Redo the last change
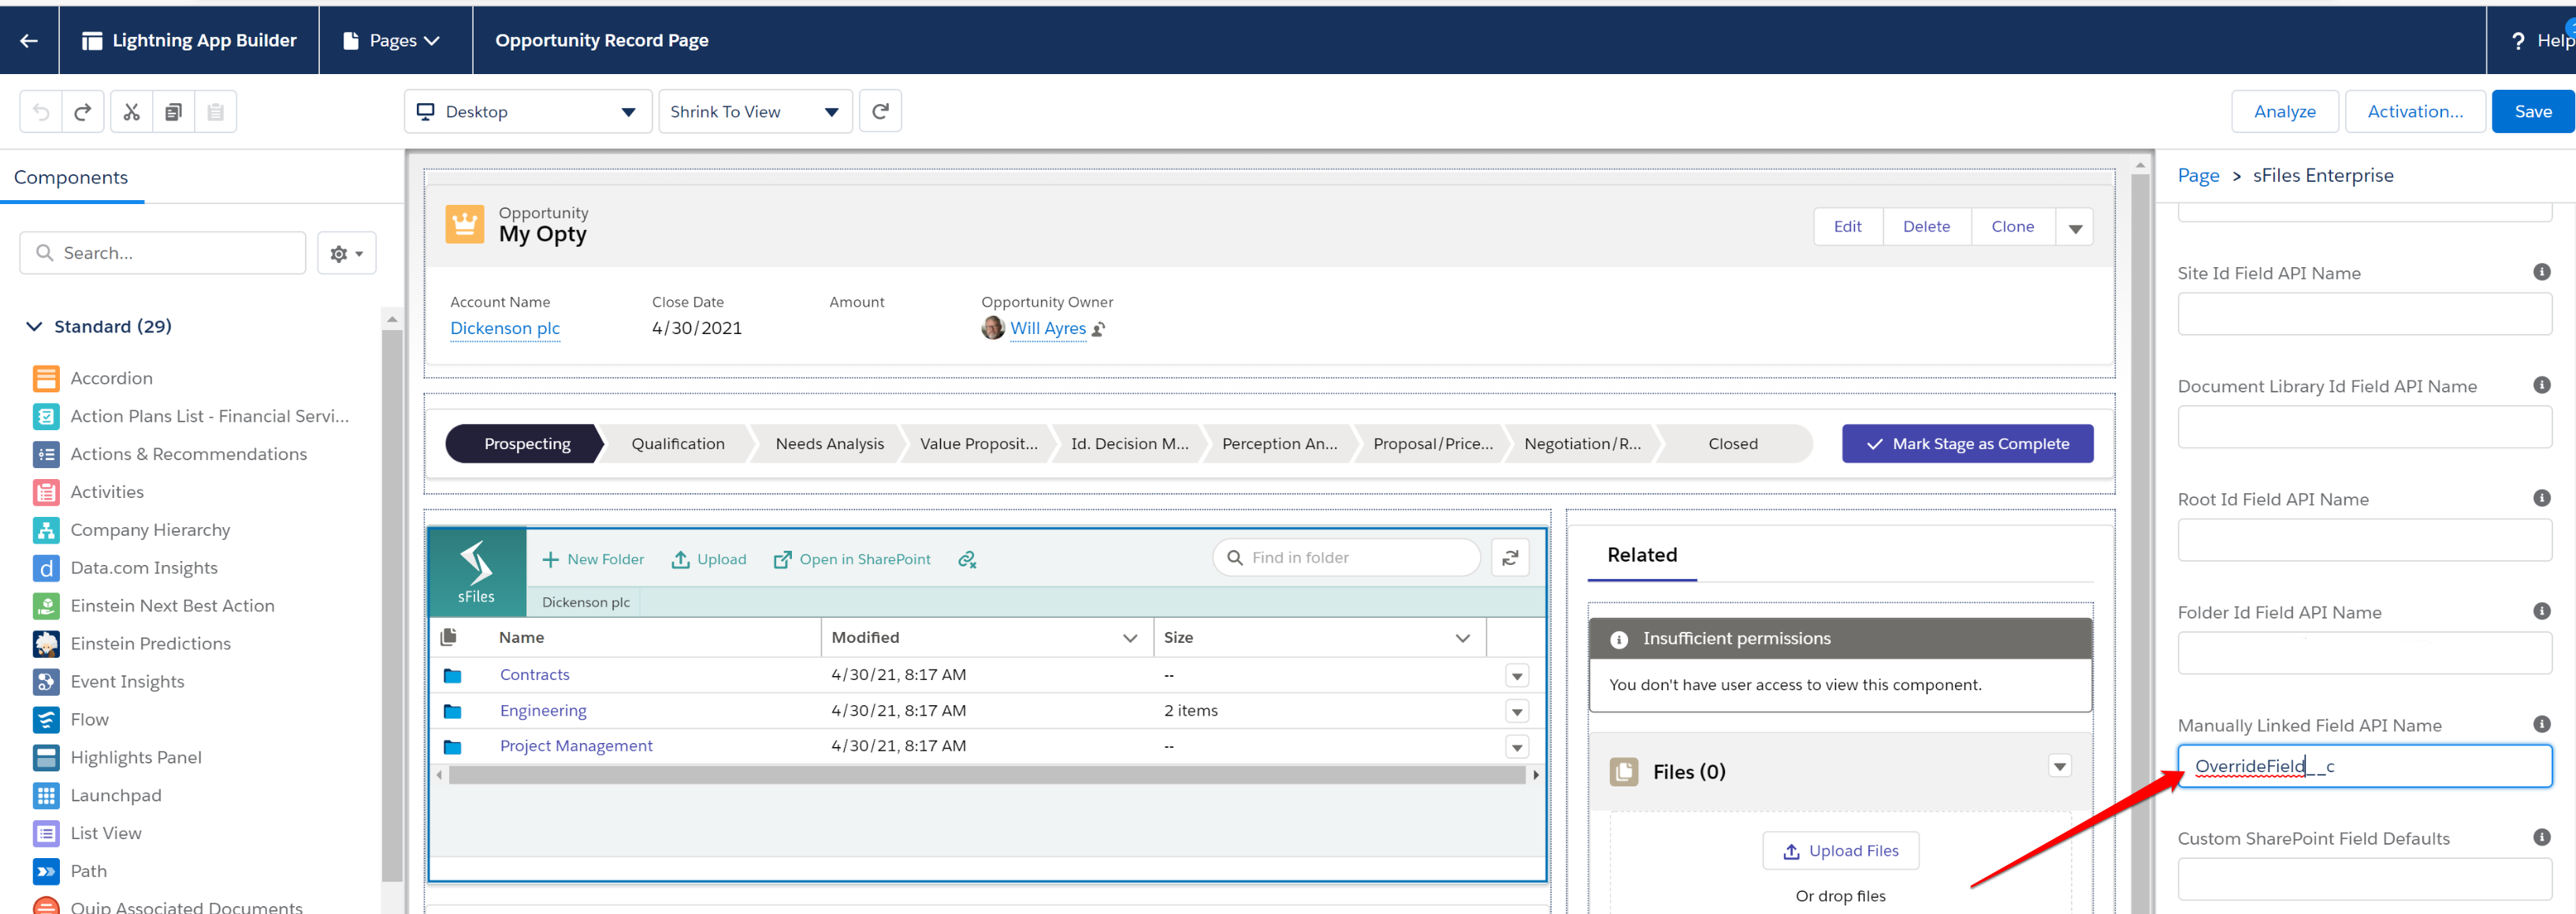Viewport: 2576px width, 914px height. 83,112
